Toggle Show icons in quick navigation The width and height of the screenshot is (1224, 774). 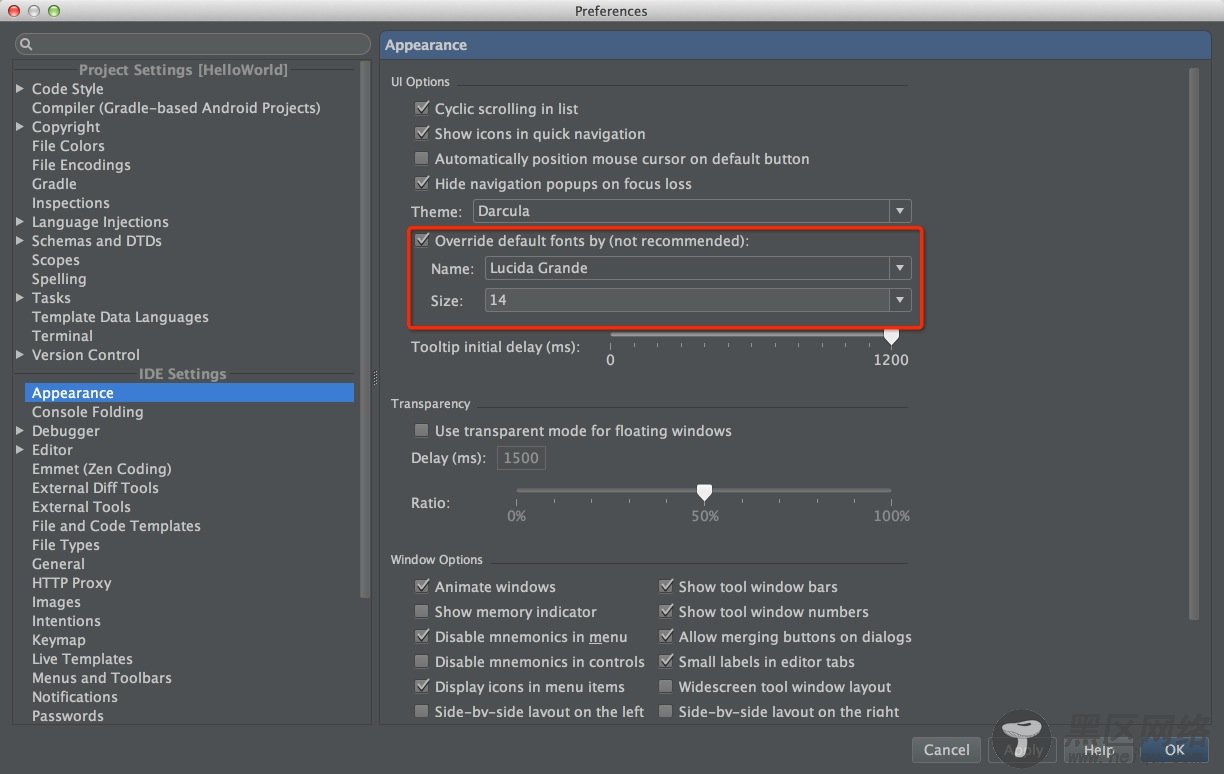[x=421, y=133]
